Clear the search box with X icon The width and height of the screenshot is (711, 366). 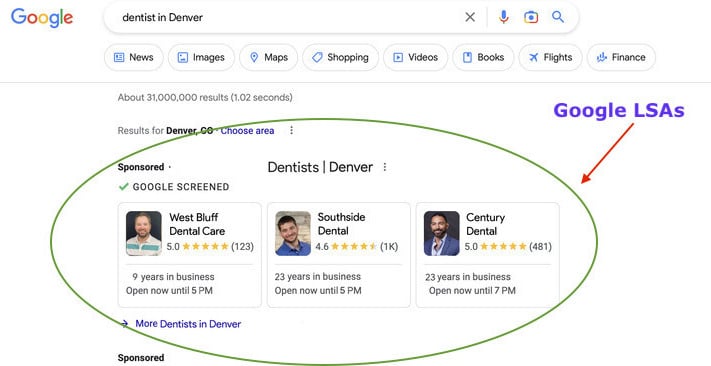(x=470, y=17)
